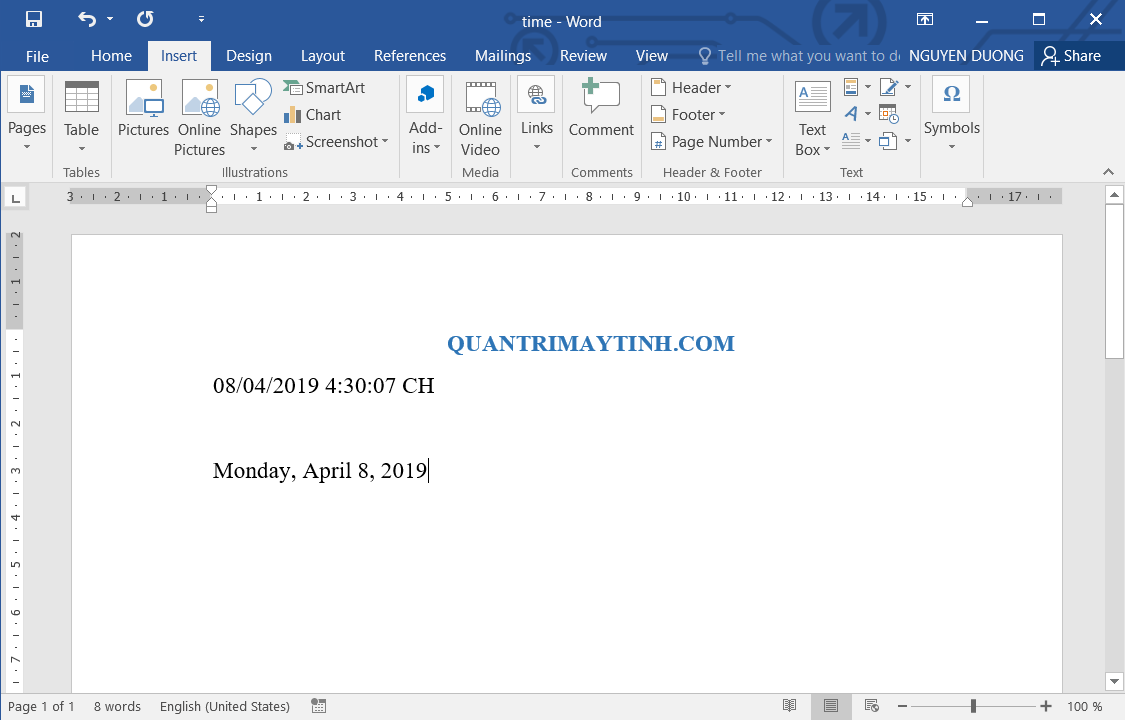Switch to the Home tab

coord(111,56)
